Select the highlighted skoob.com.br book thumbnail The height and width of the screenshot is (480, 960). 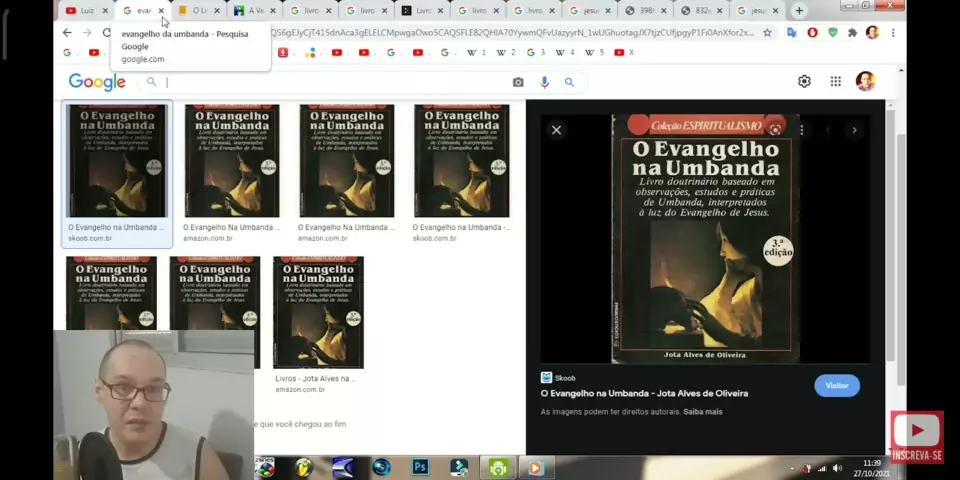(x=116, y=174)
